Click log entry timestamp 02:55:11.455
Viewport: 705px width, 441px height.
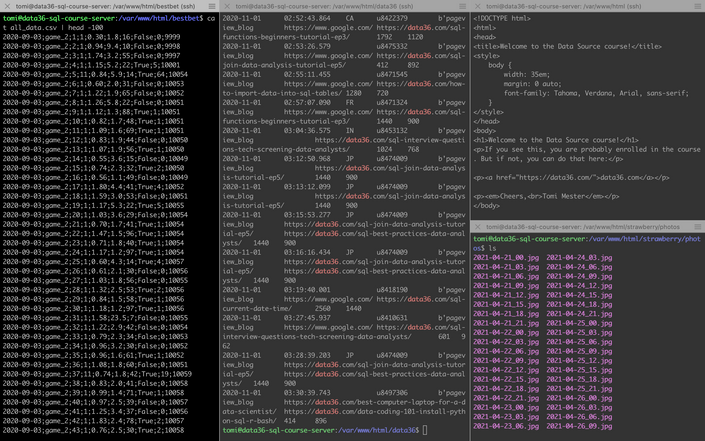(307, 75)
